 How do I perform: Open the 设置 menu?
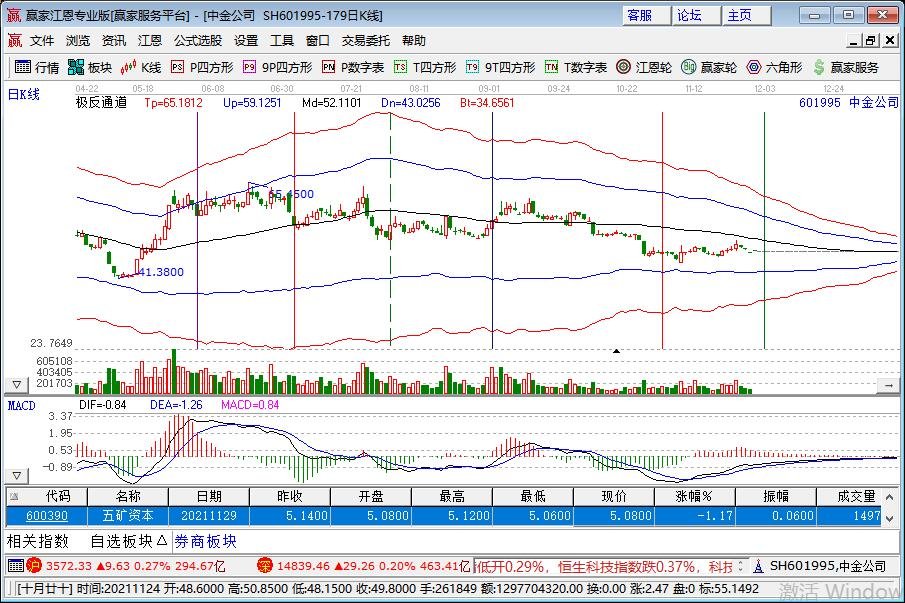pyautogui.click(x=246, y=40)
